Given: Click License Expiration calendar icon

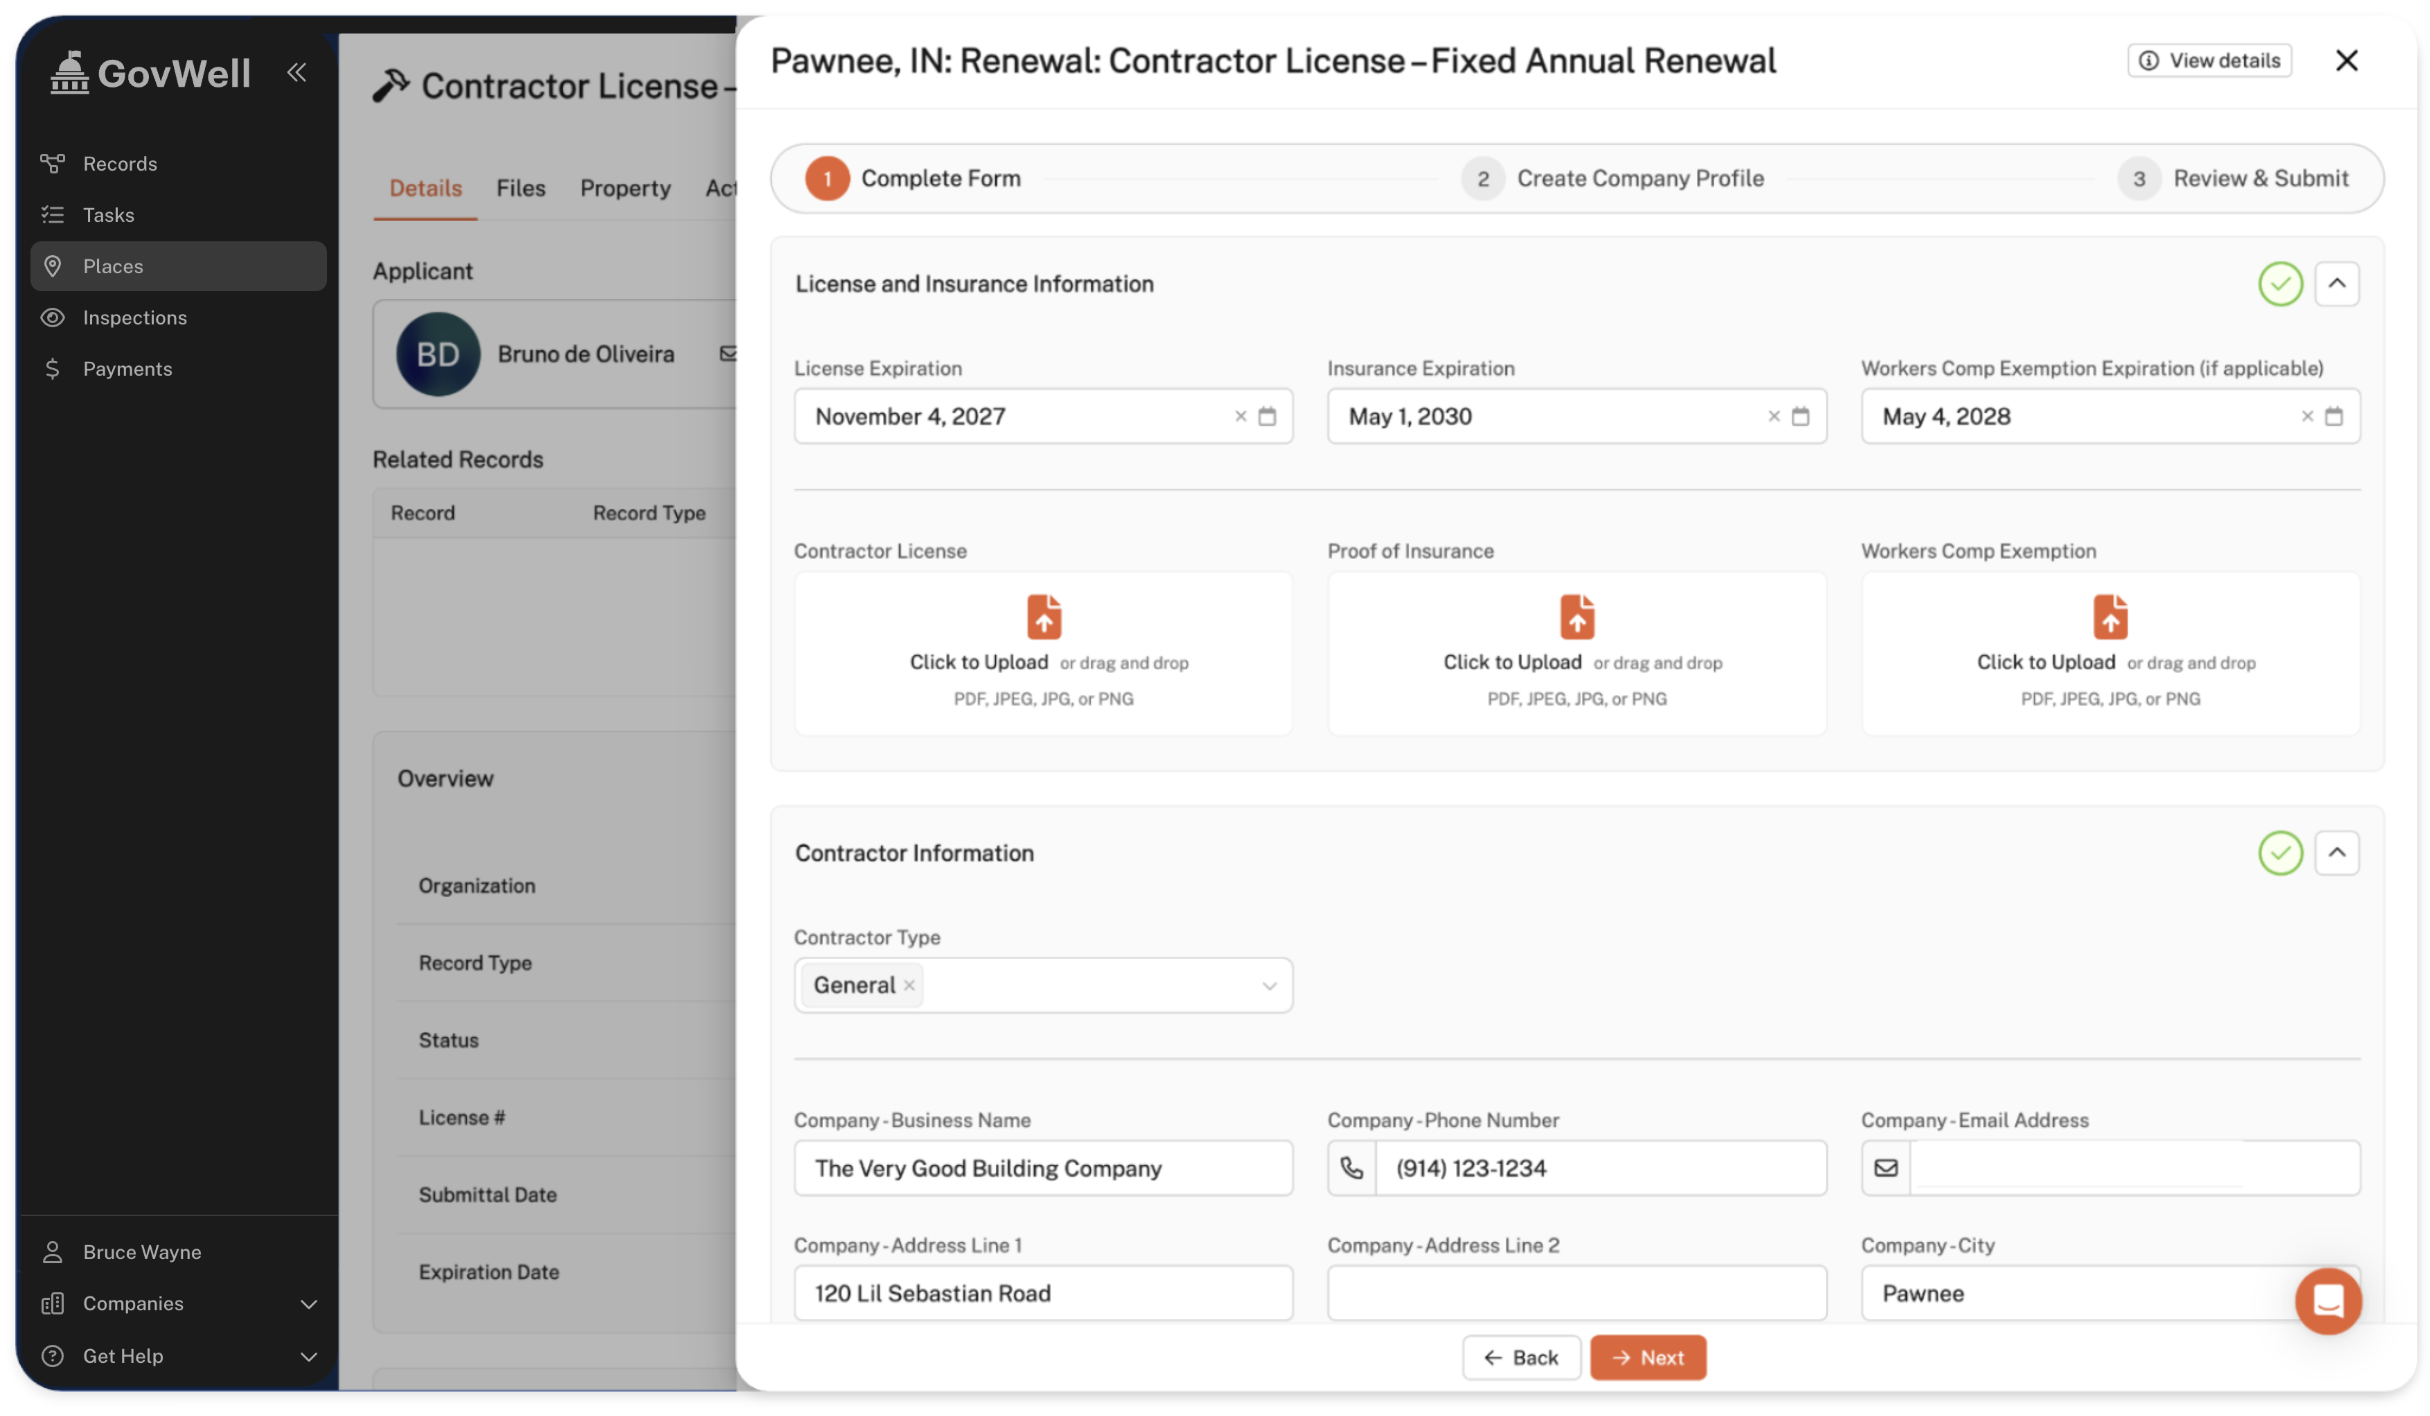Looking at the screenshot, I should point(1267,416).
